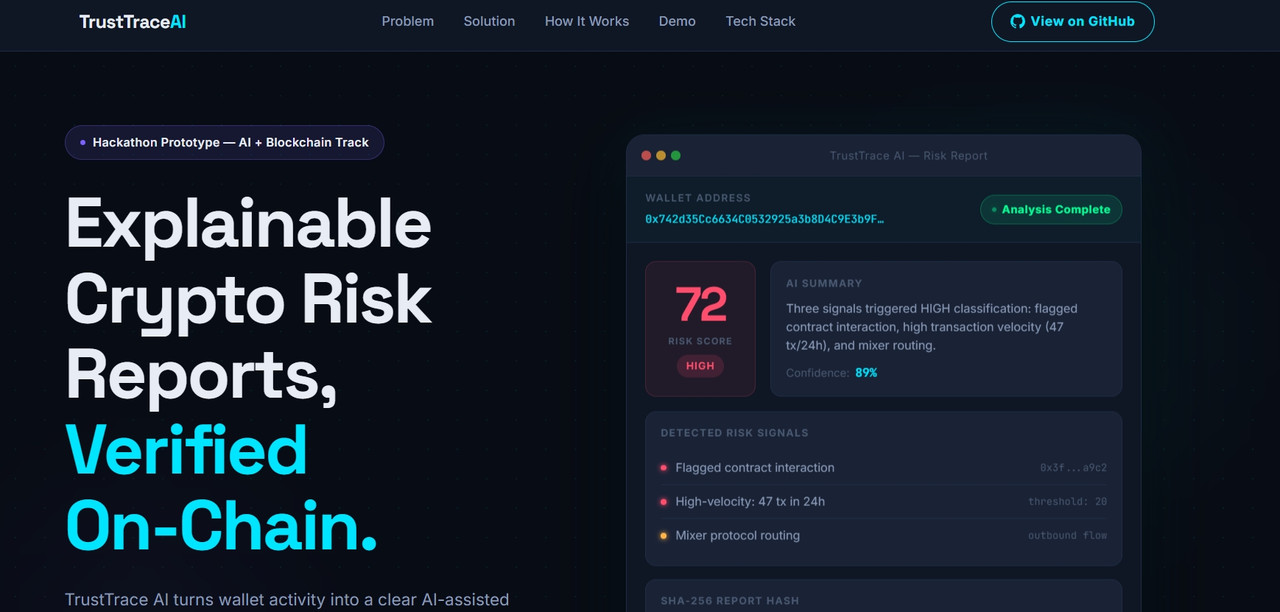Click the DETECTED RISK SIGNALS heading

pyautogui.click(x=735, y=433)
